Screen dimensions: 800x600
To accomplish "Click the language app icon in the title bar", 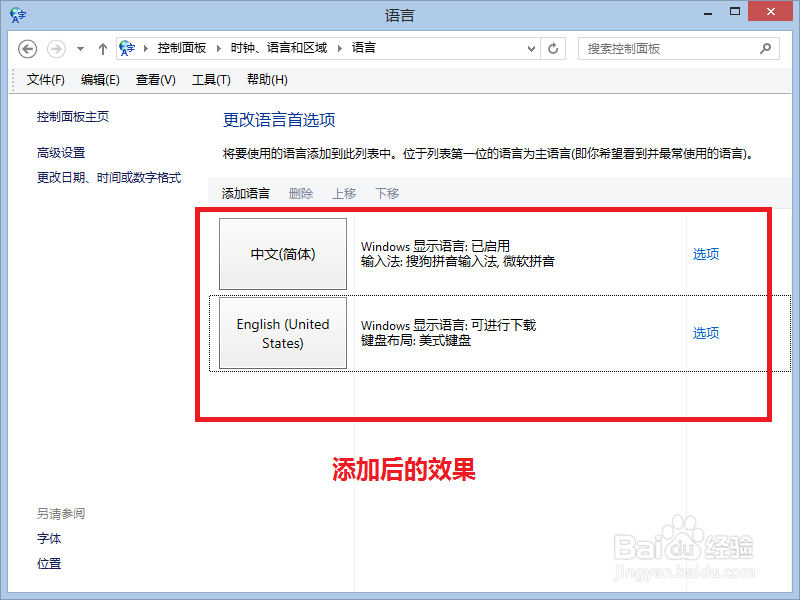I will 16,14.
